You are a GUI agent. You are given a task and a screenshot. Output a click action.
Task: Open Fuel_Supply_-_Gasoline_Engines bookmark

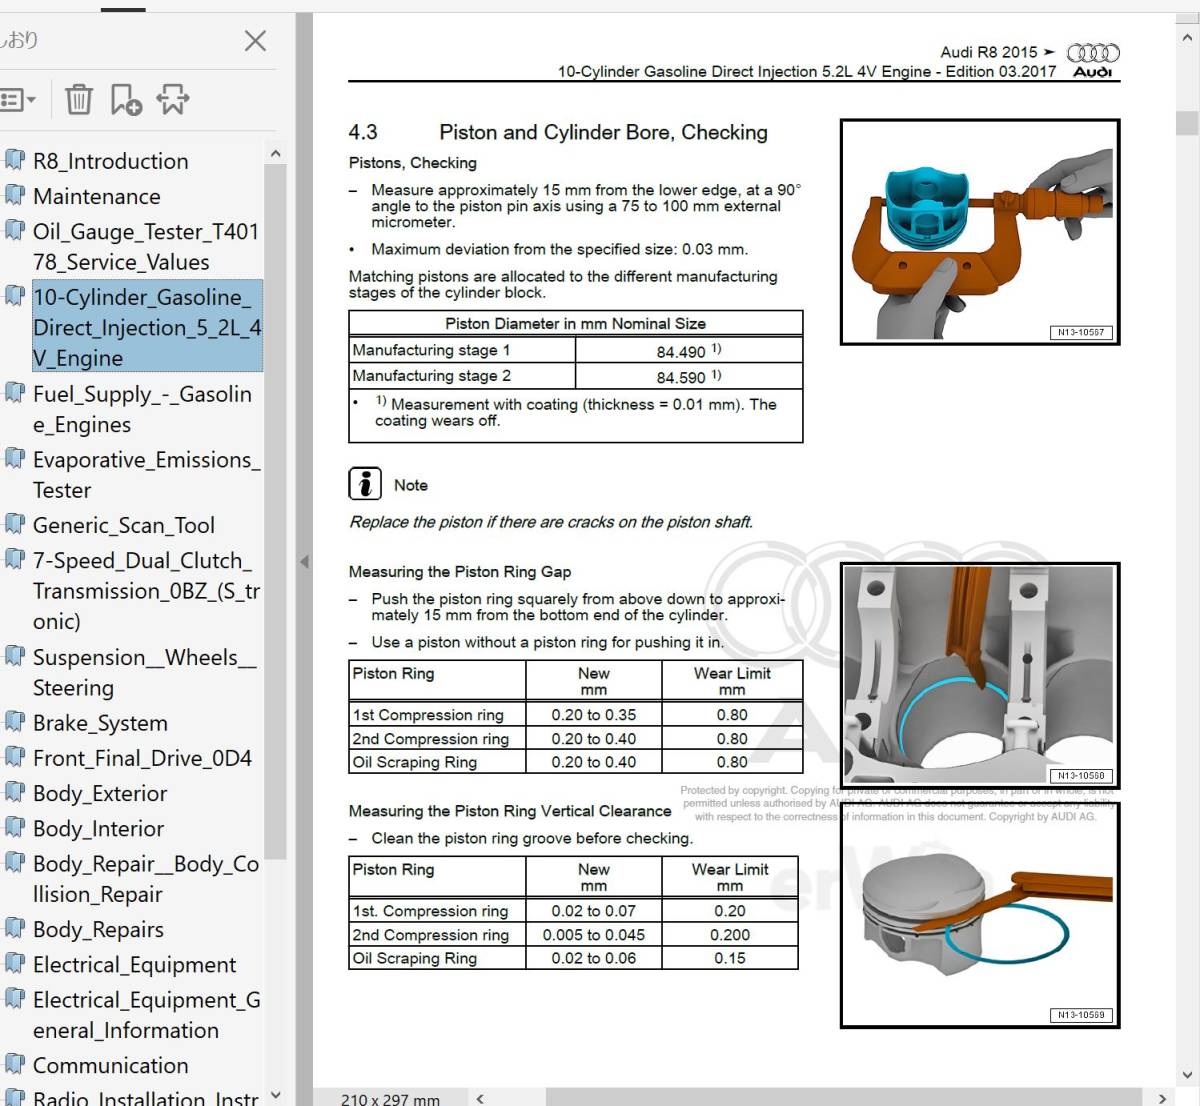(142, 409)
